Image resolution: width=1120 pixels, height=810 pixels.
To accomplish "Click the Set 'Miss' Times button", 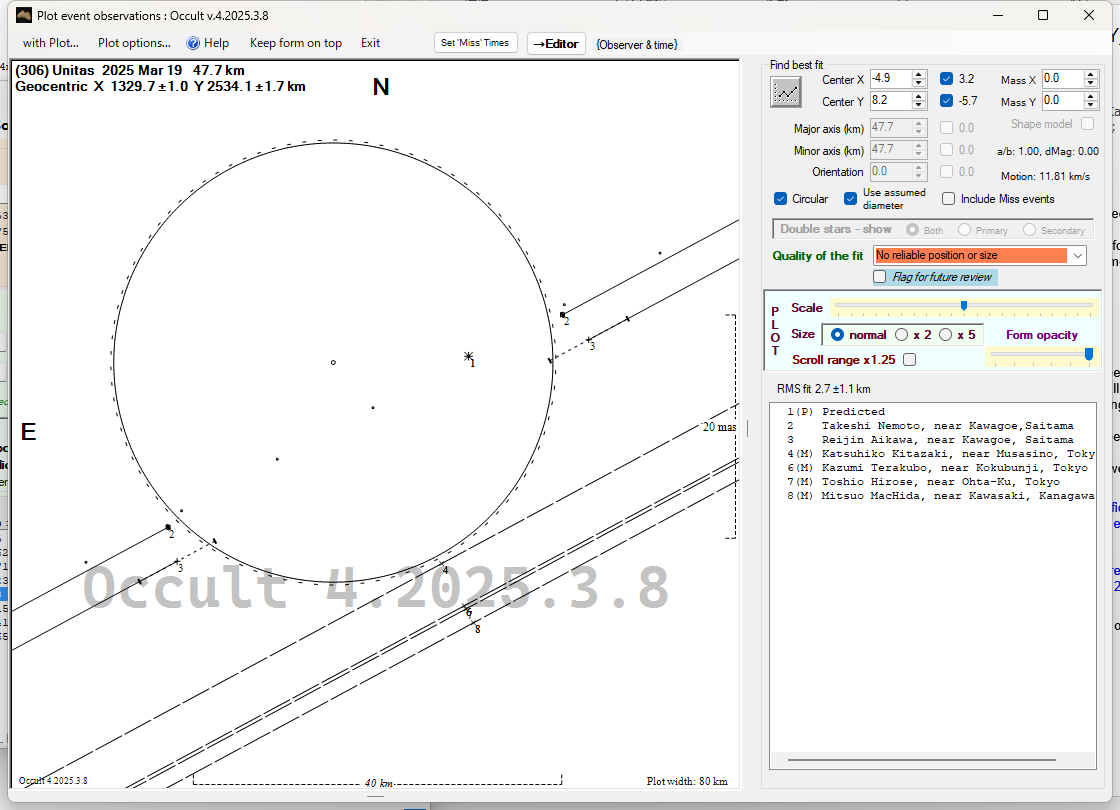I will point(475,43).
